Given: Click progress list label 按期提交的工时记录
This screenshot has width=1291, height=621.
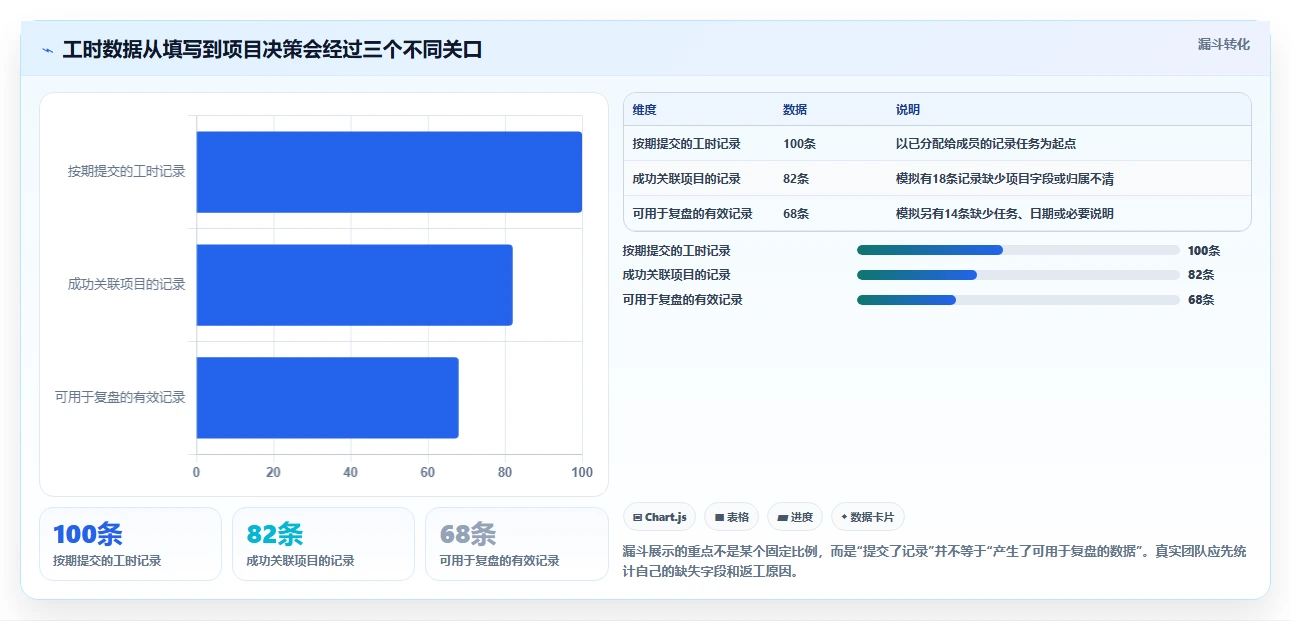Looking at the screenshot, I should (x=677, y=251).
